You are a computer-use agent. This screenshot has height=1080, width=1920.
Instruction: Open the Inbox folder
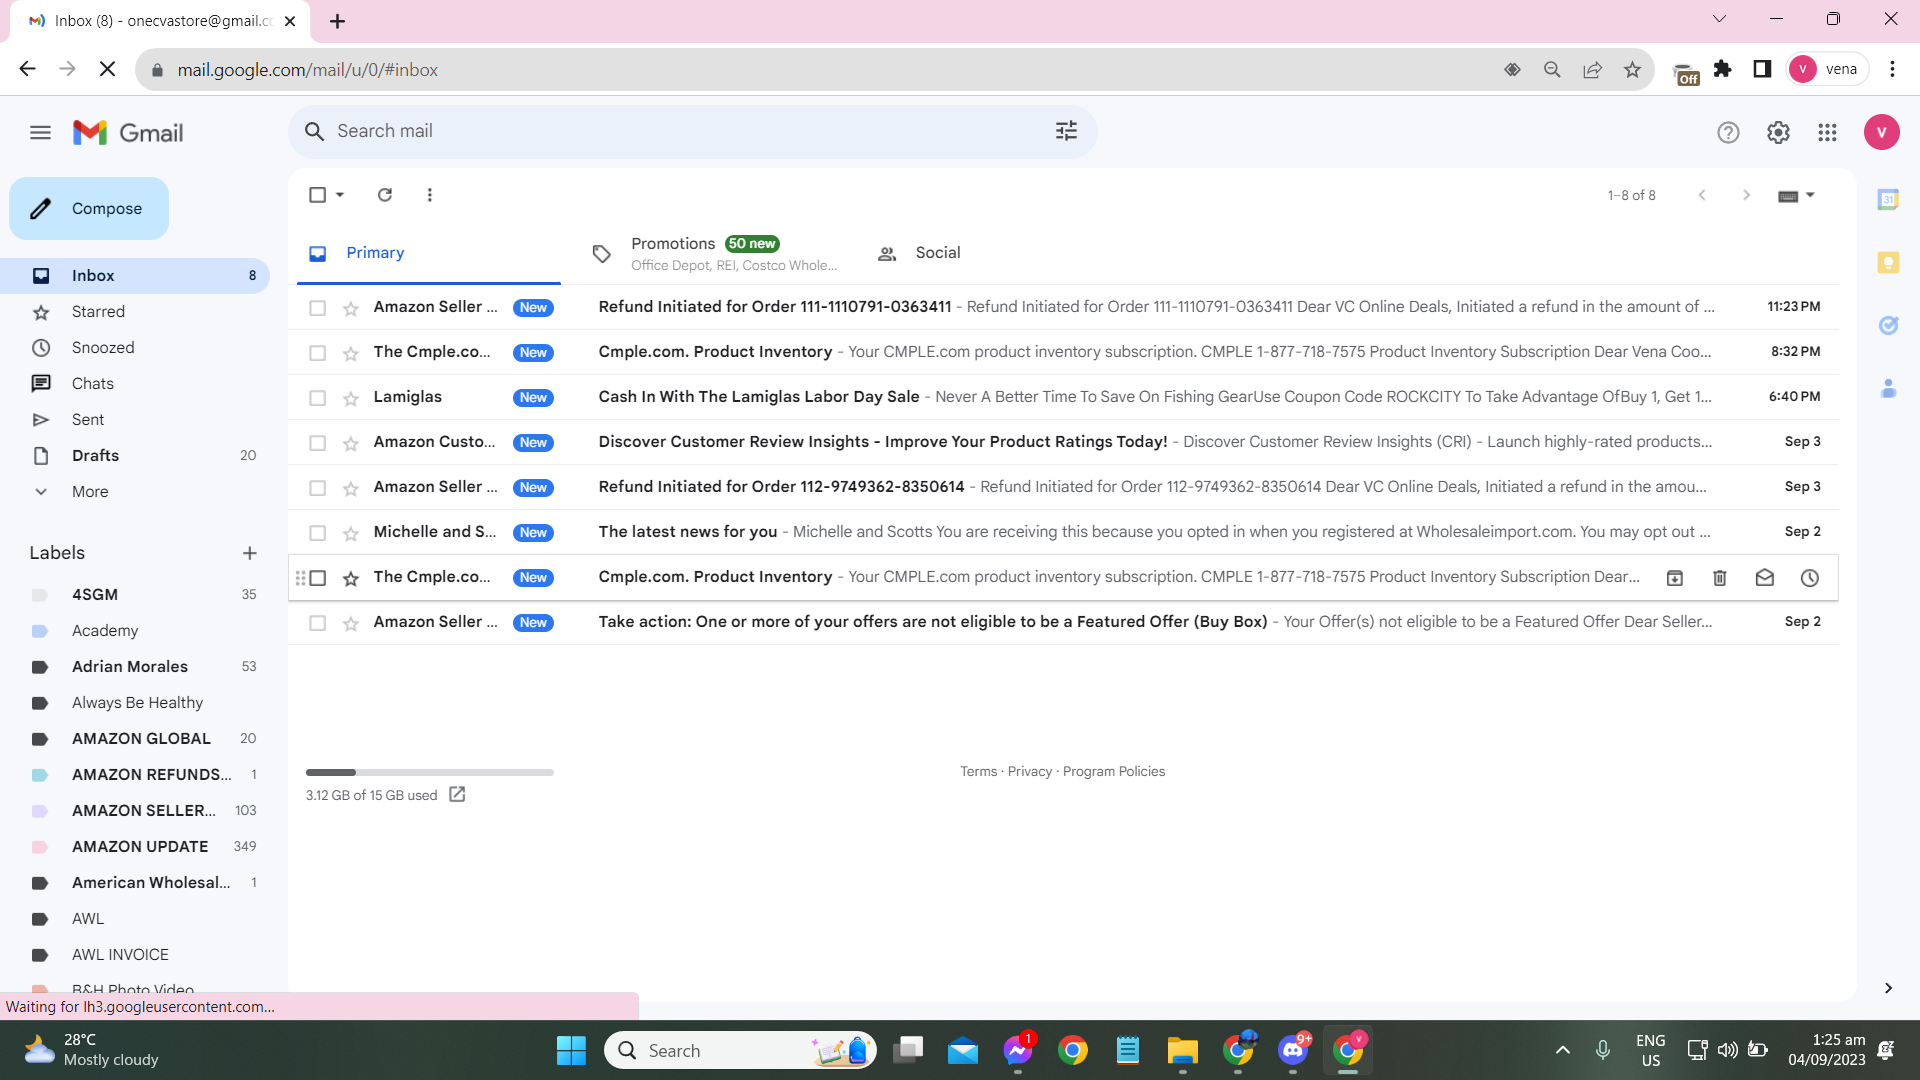click(x=135, y=276)
